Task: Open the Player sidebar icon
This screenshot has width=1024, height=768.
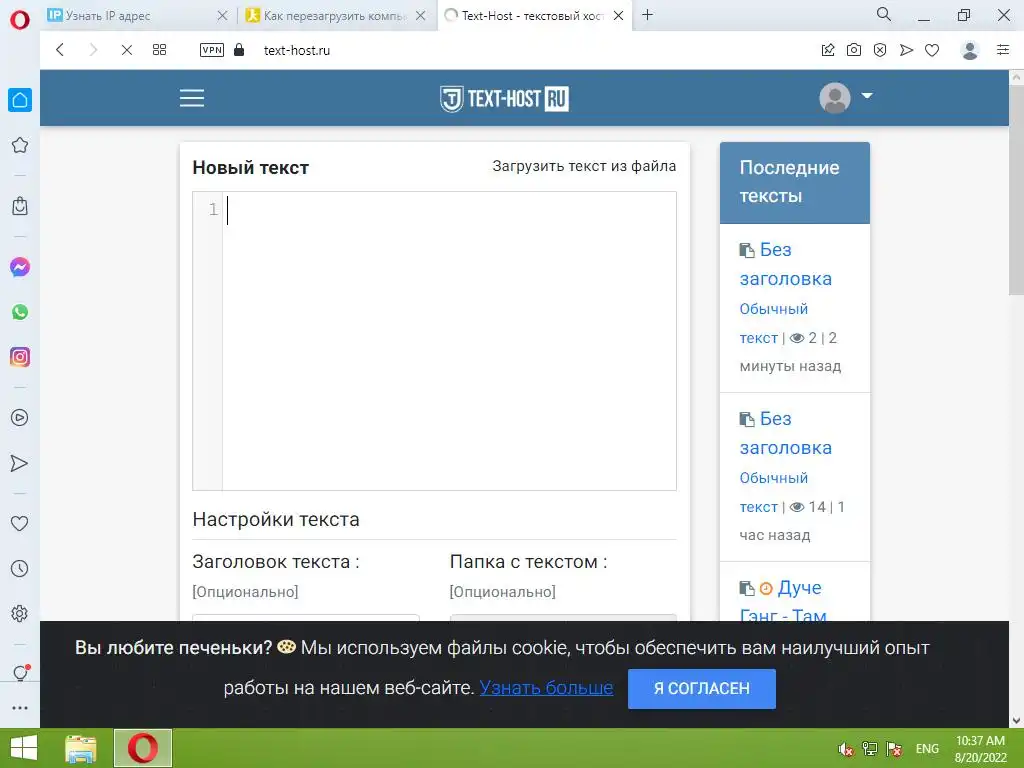Action: pyautogui.click(x=20, y=418)
